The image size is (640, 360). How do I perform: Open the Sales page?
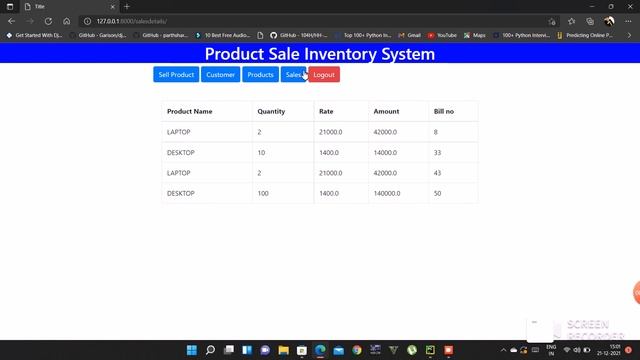click(293, 75)
